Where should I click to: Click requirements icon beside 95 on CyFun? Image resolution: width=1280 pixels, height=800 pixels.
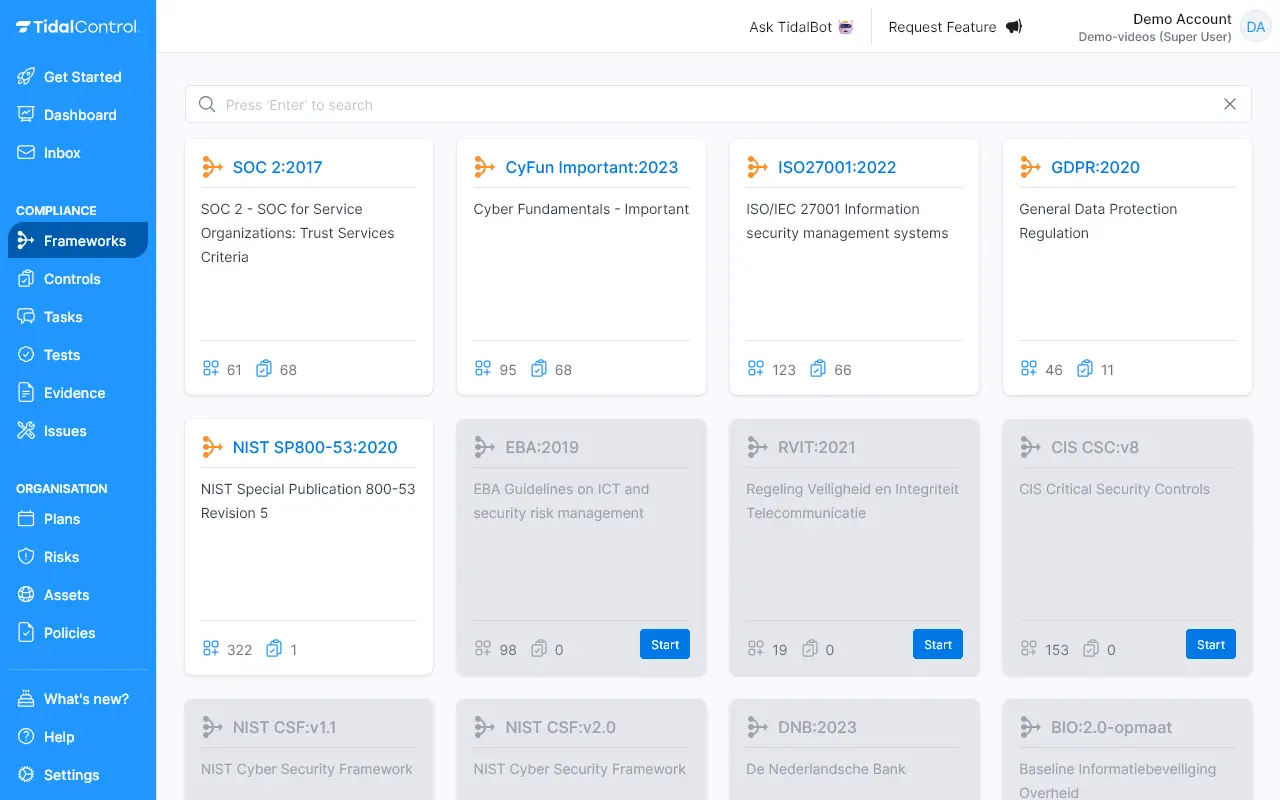click(483, 369)
